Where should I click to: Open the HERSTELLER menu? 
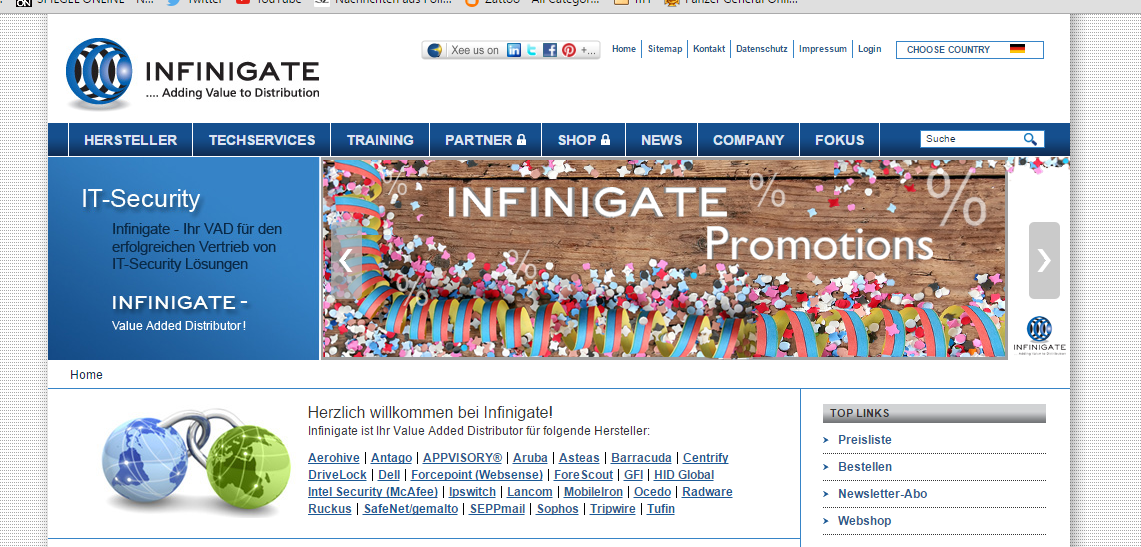130,140
